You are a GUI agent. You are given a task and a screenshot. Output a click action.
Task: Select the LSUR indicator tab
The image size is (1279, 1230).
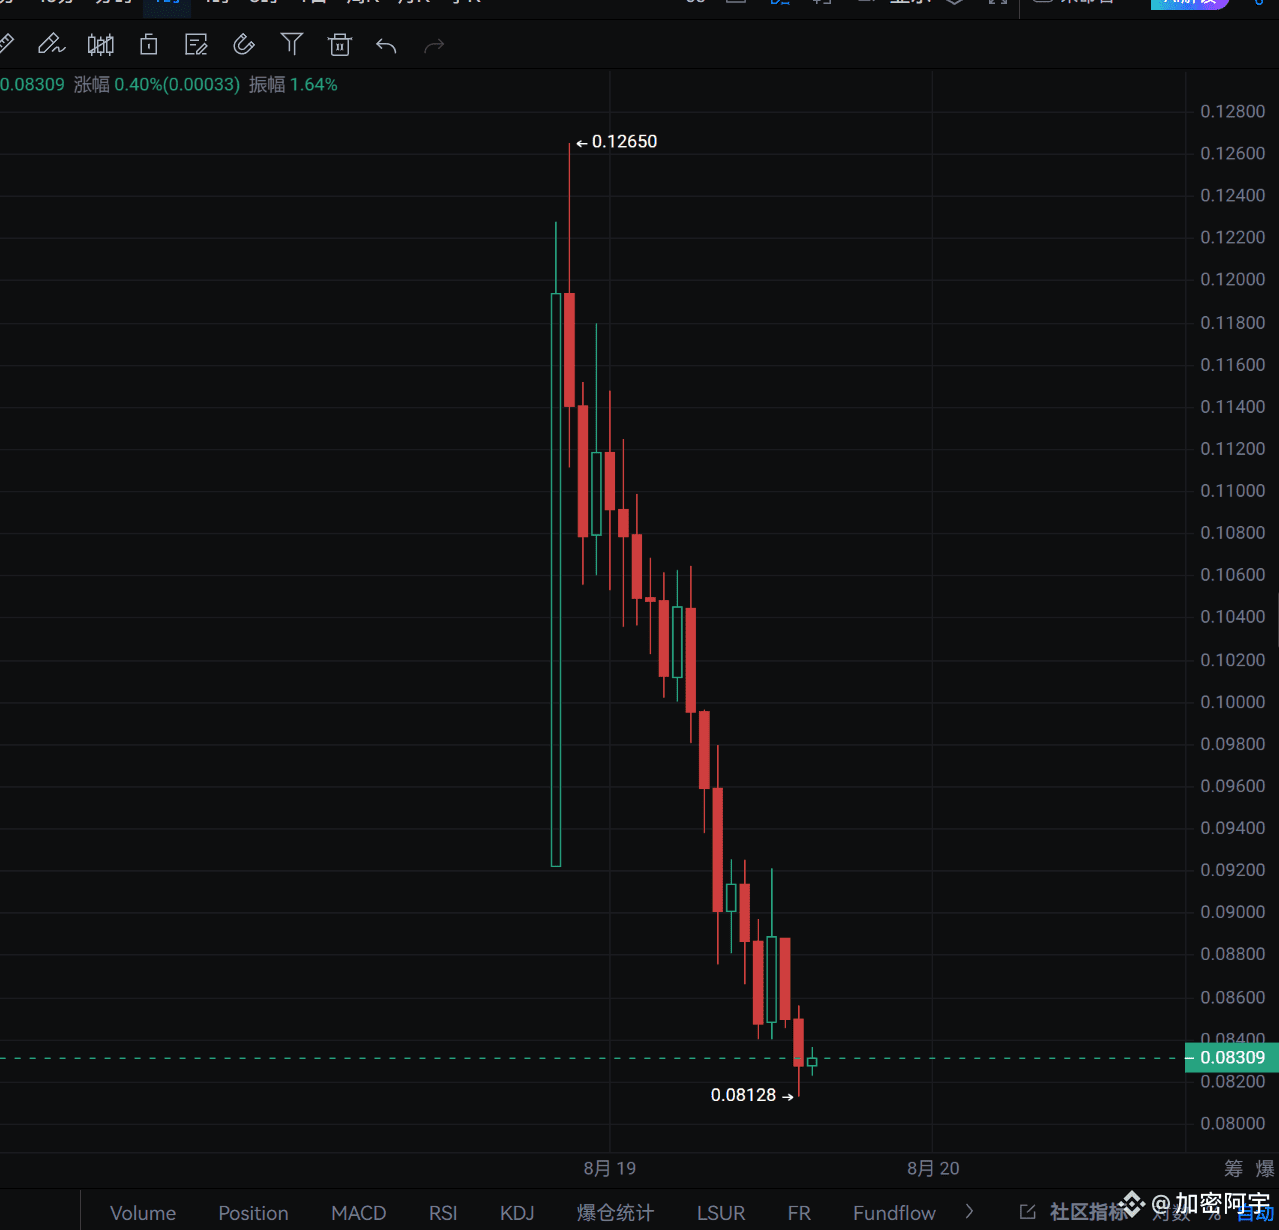click(x=721, y=1213)
